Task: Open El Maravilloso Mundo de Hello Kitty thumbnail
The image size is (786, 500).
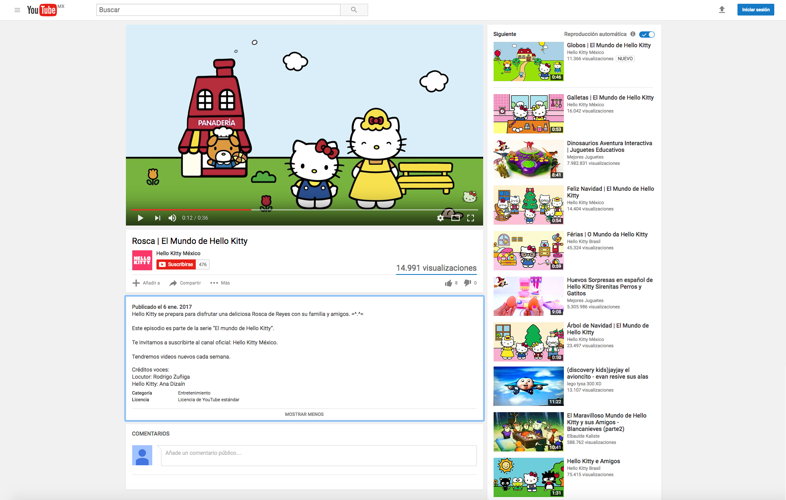Action: (x=528, y=432)
